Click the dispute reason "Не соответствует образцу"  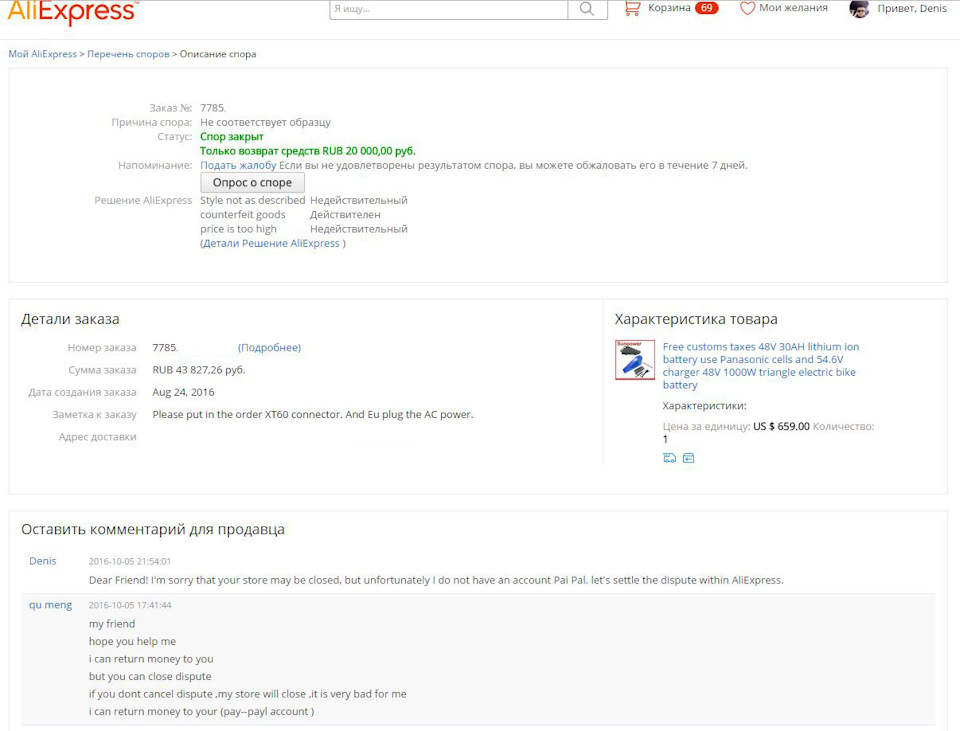coord(265,122)
